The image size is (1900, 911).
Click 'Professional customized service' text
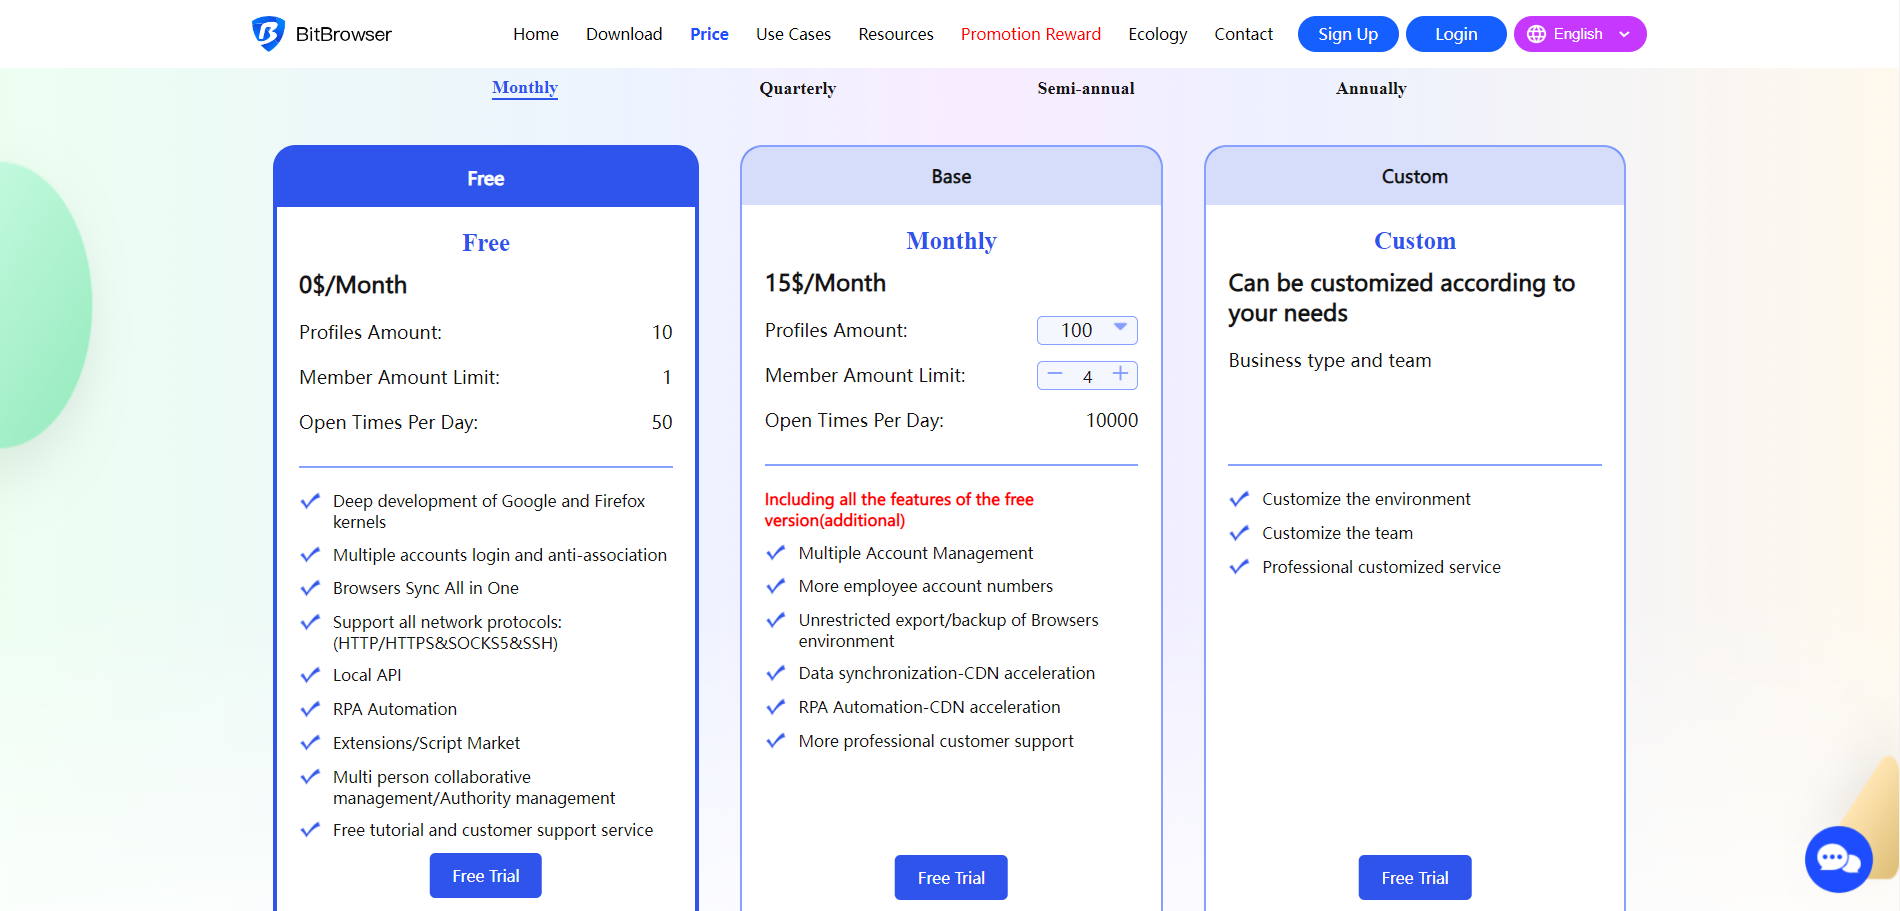[x=1381, y=567]
